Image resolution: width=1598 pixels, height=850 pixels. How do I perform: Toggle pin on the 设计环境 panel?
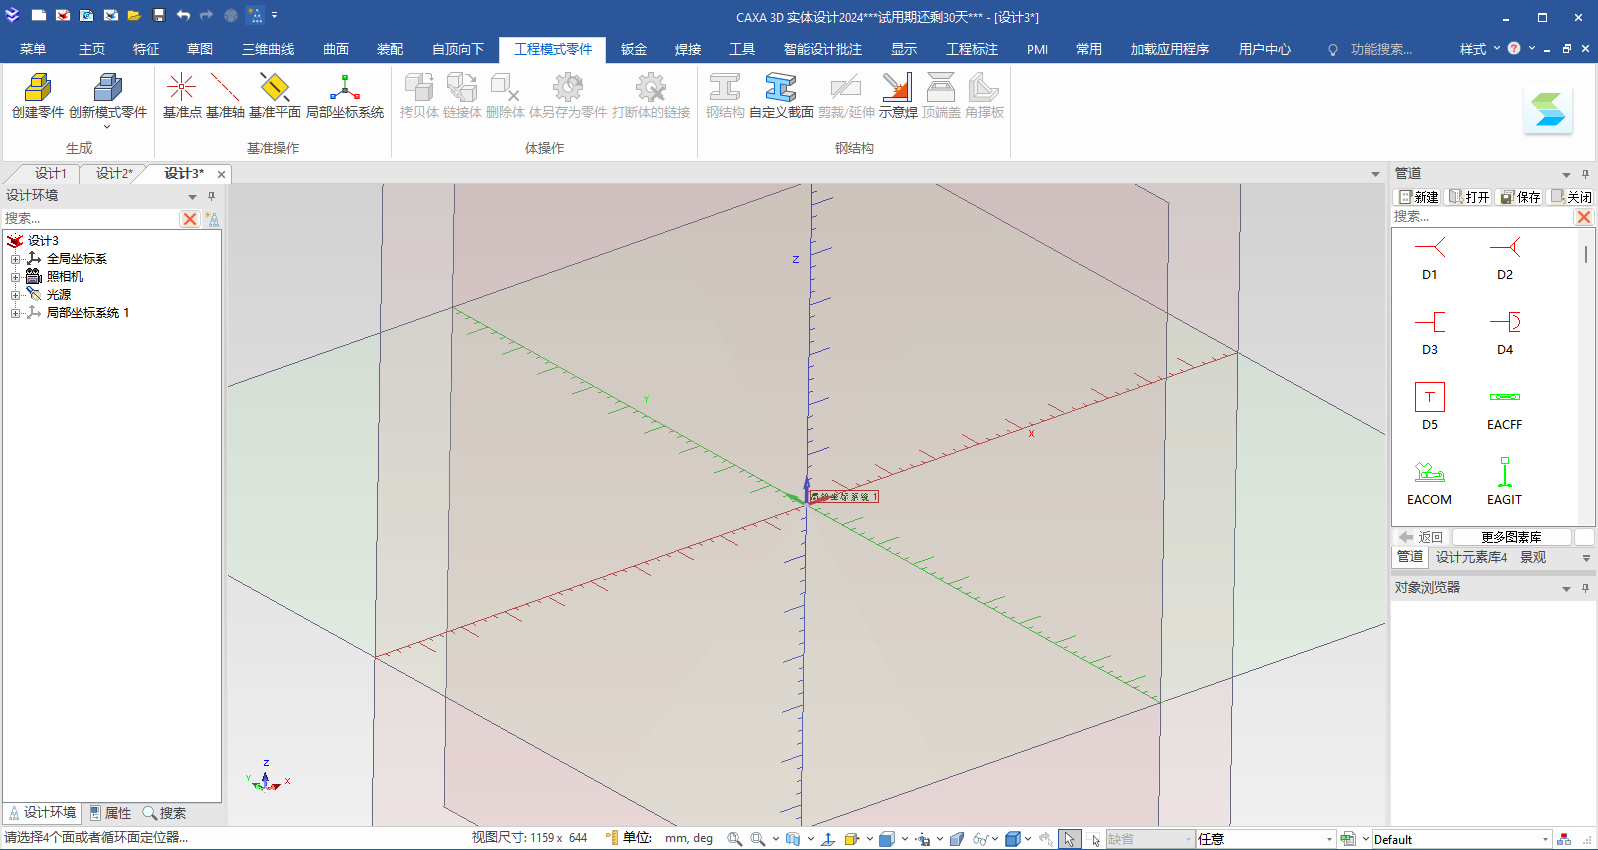pyautogui.click(x=211, y=196)
